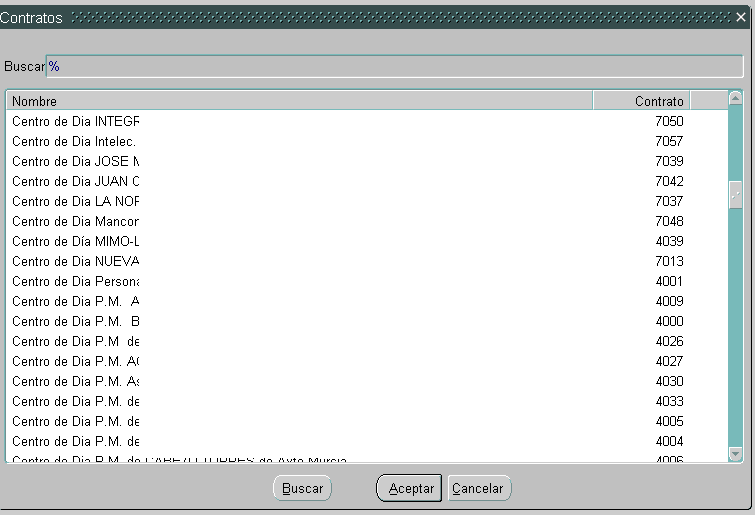Screen dimensions: 755x515
Task: Click the Cancelar button
Action: pos(479,488)
